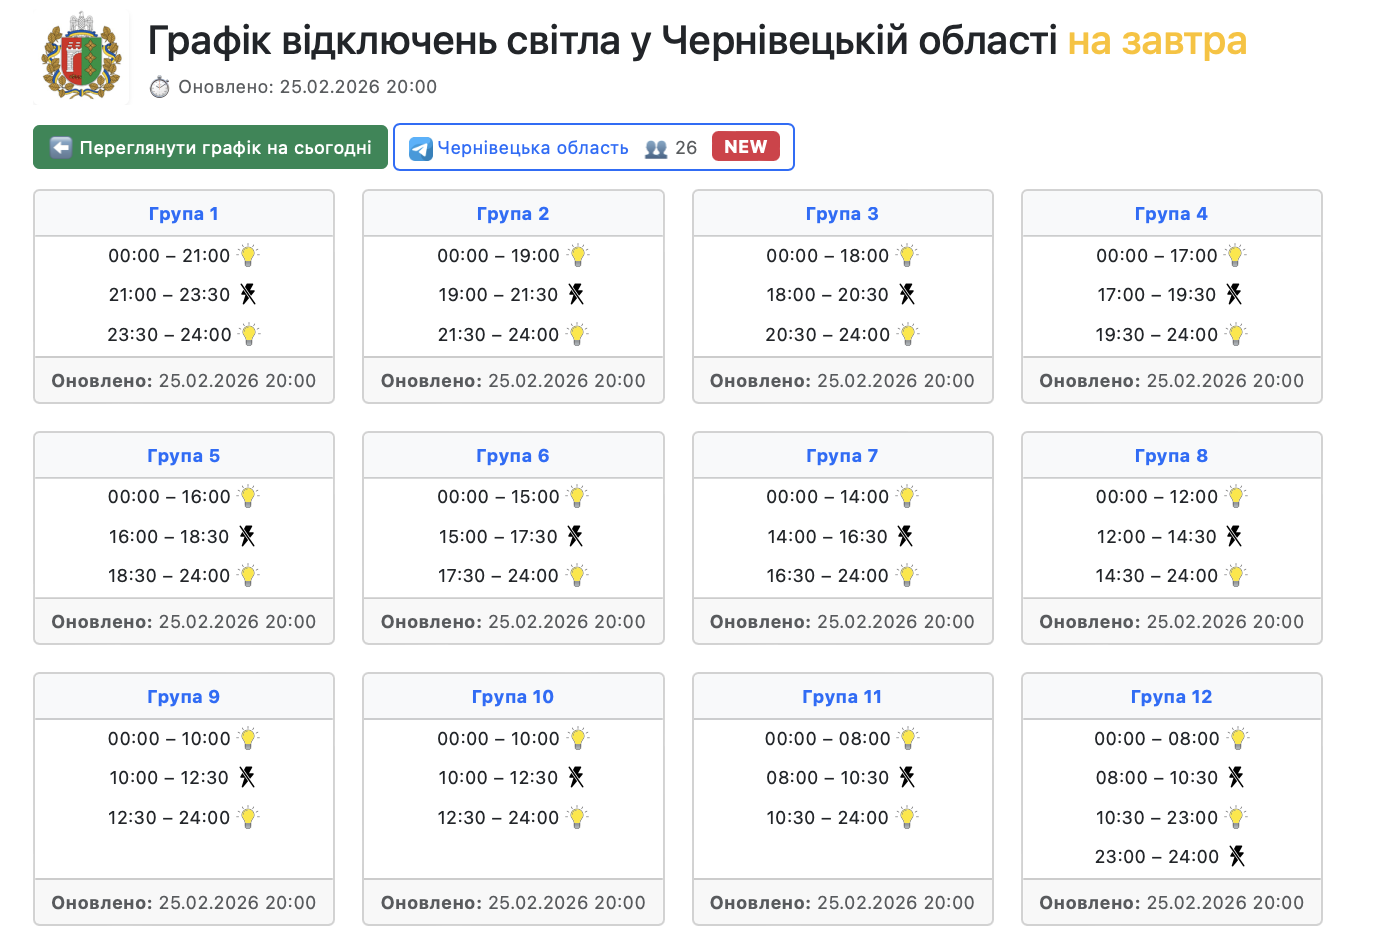This screenshot has width=1376, height=944.
Task: Select the Група 6 heading link
Action: pos(512,456)
